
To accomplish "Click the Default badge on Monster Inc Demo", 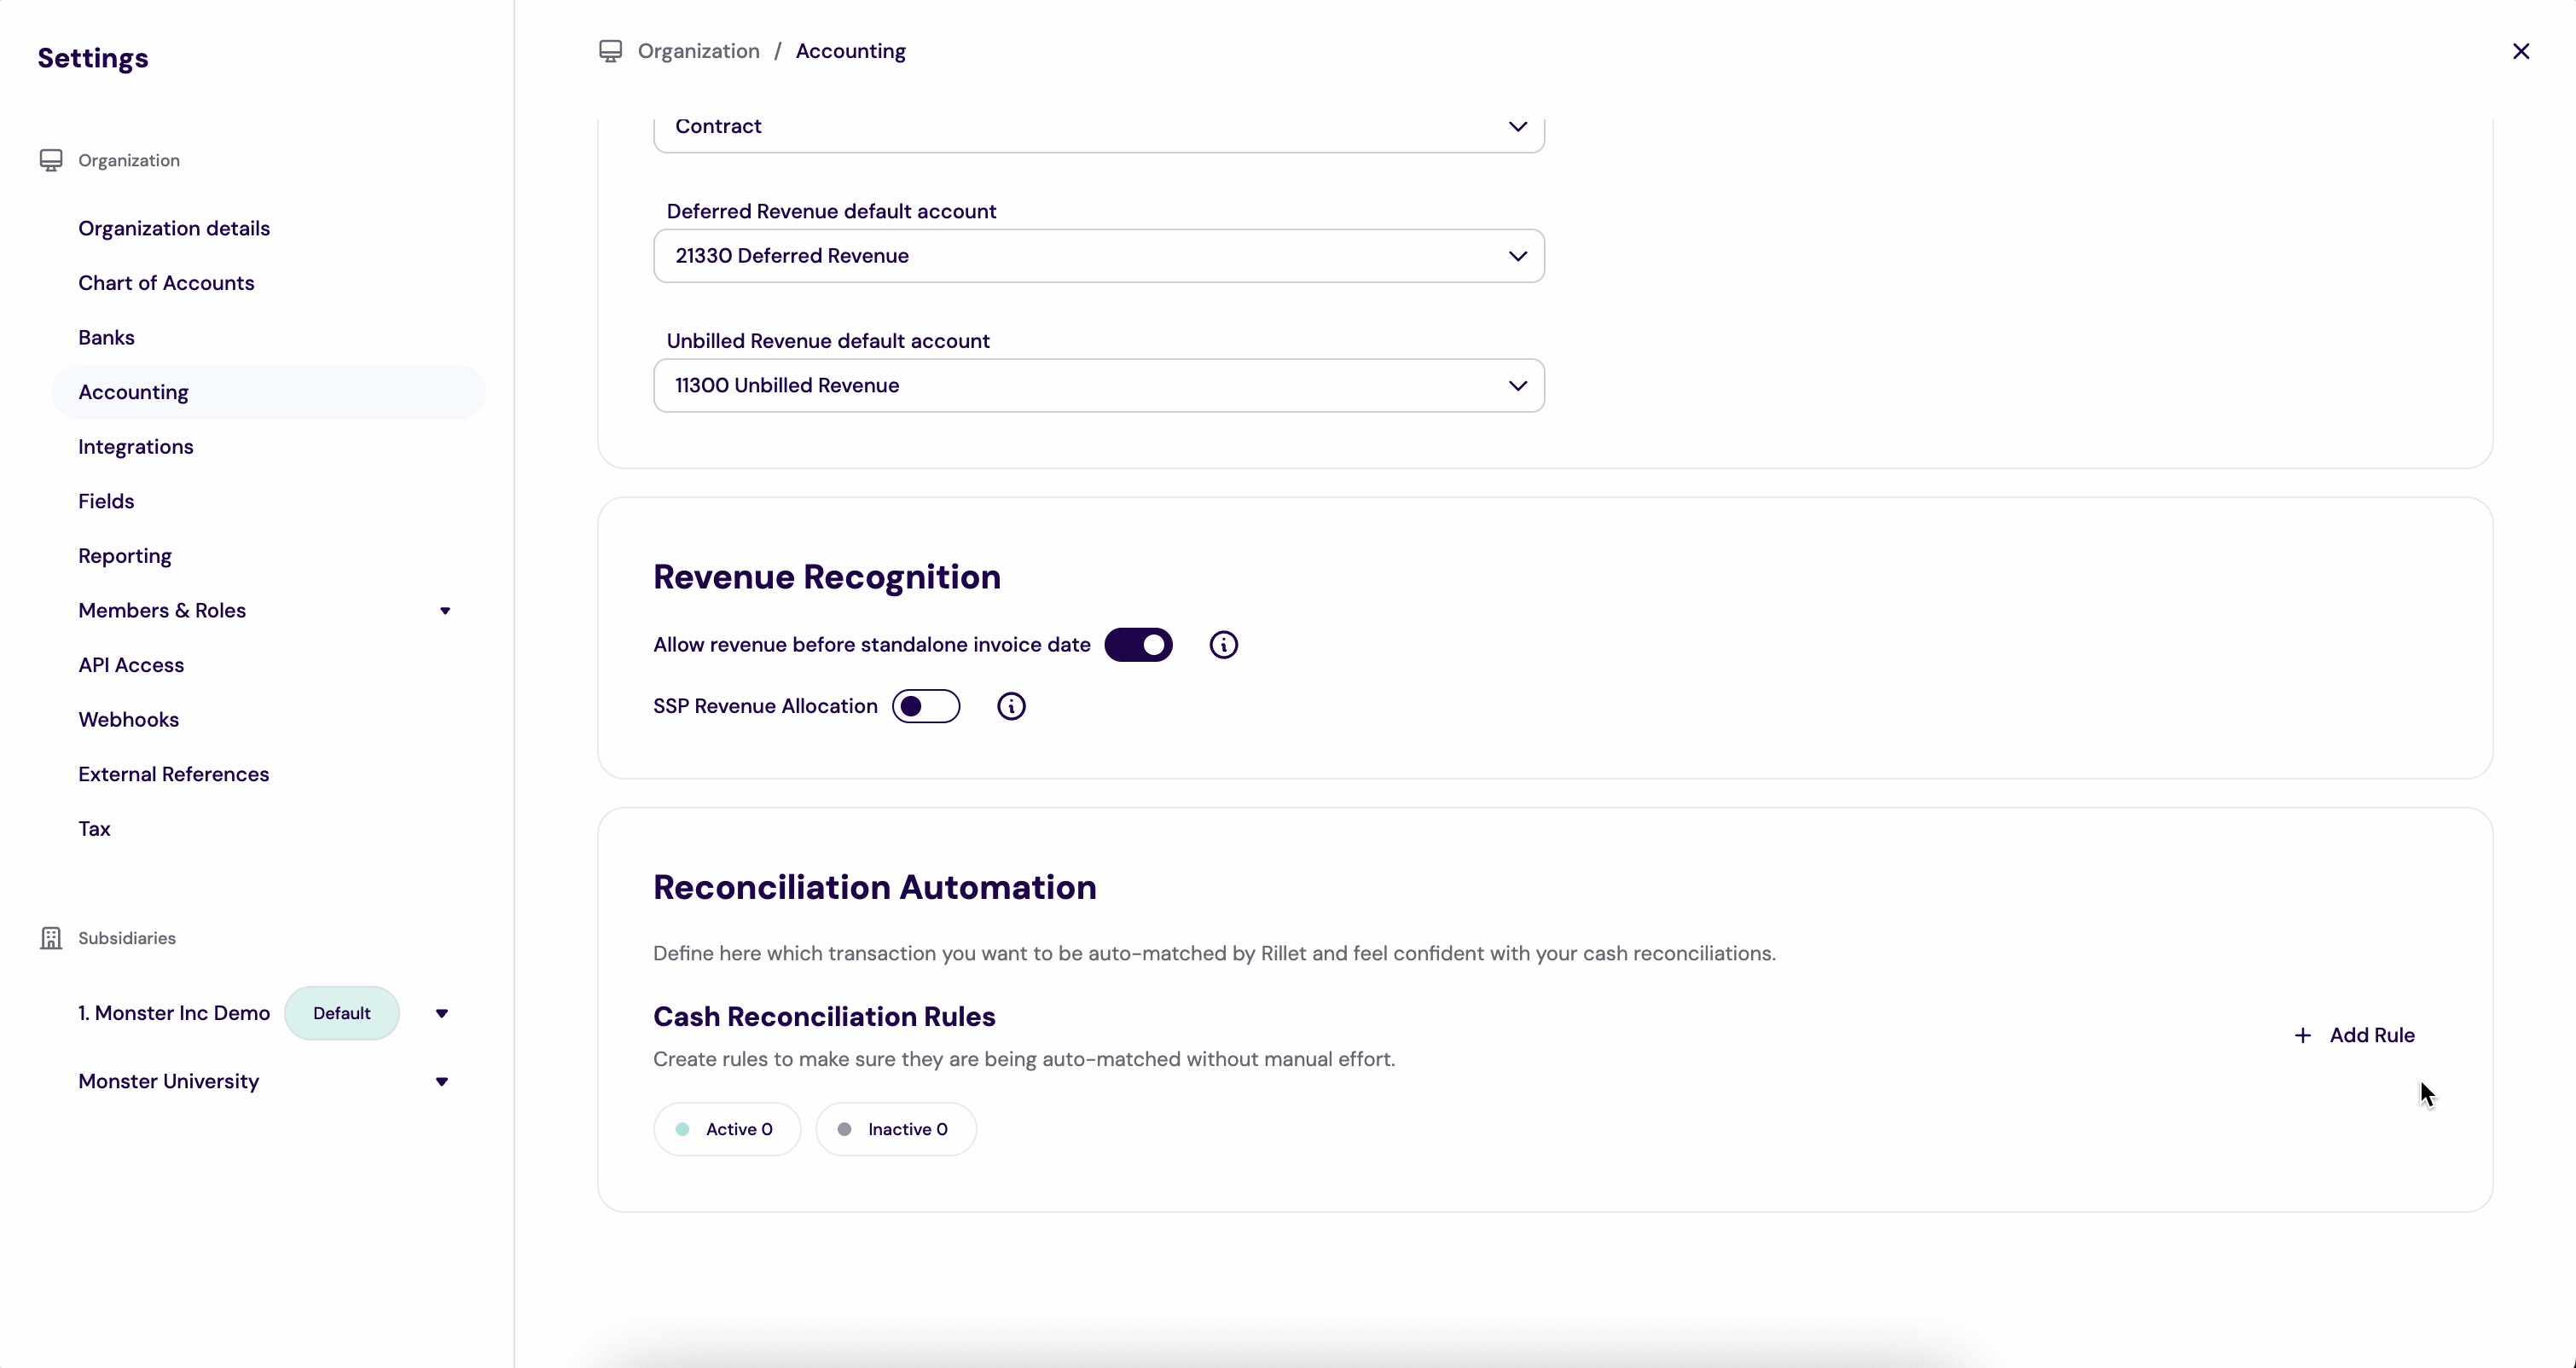I will click(x=341, y=1013).
